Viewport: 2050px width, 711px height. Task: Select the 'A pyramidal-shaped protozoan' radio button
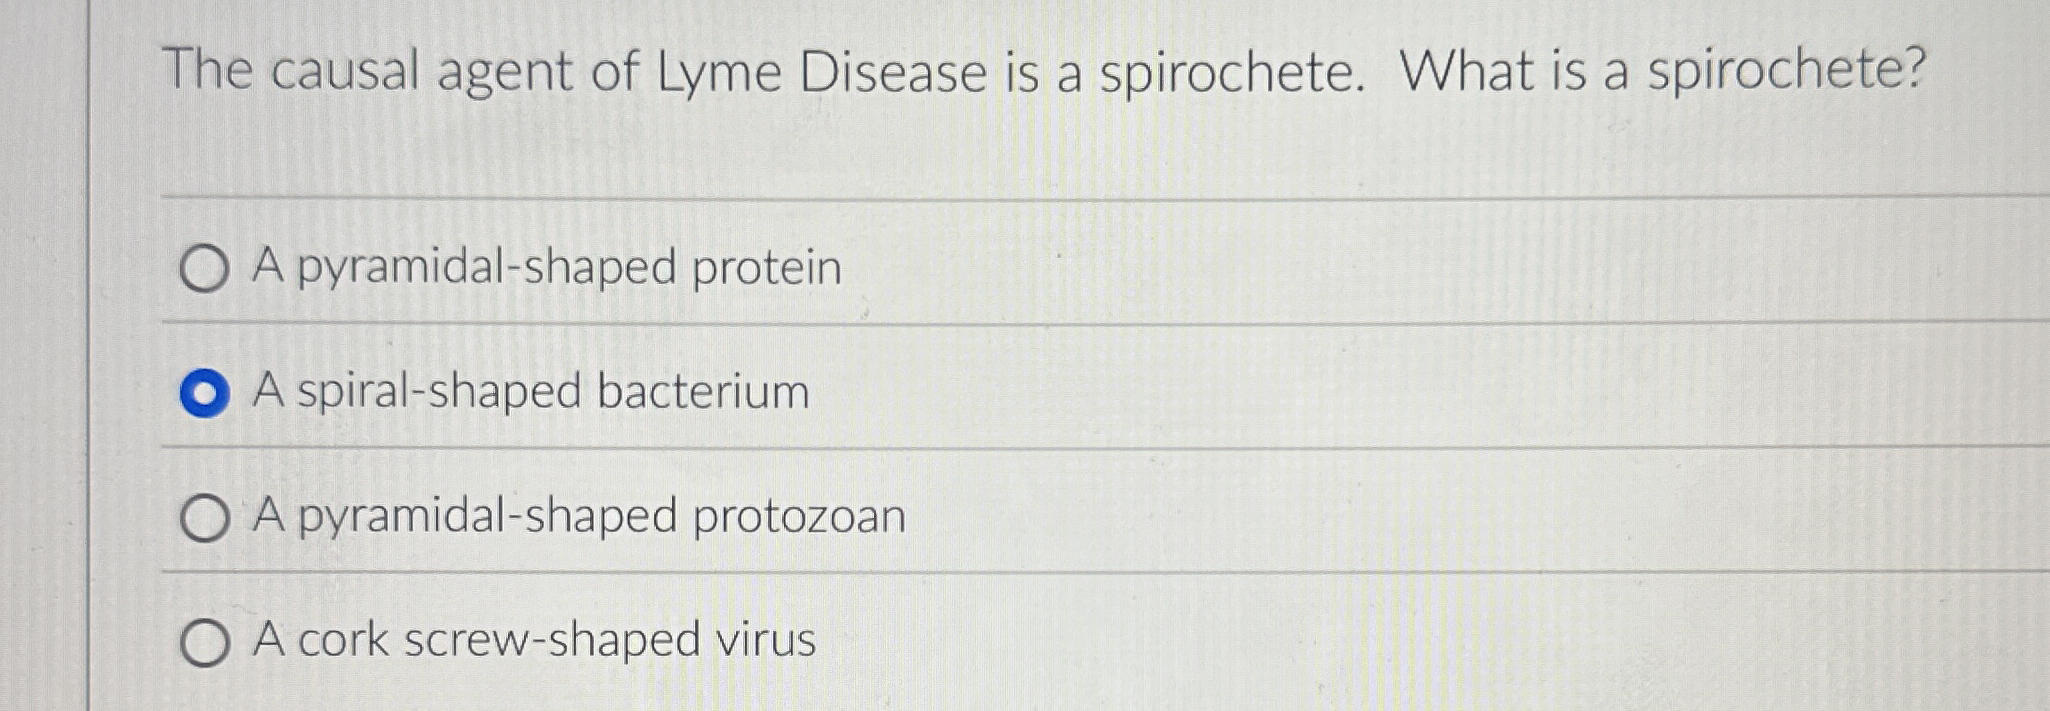205,518
